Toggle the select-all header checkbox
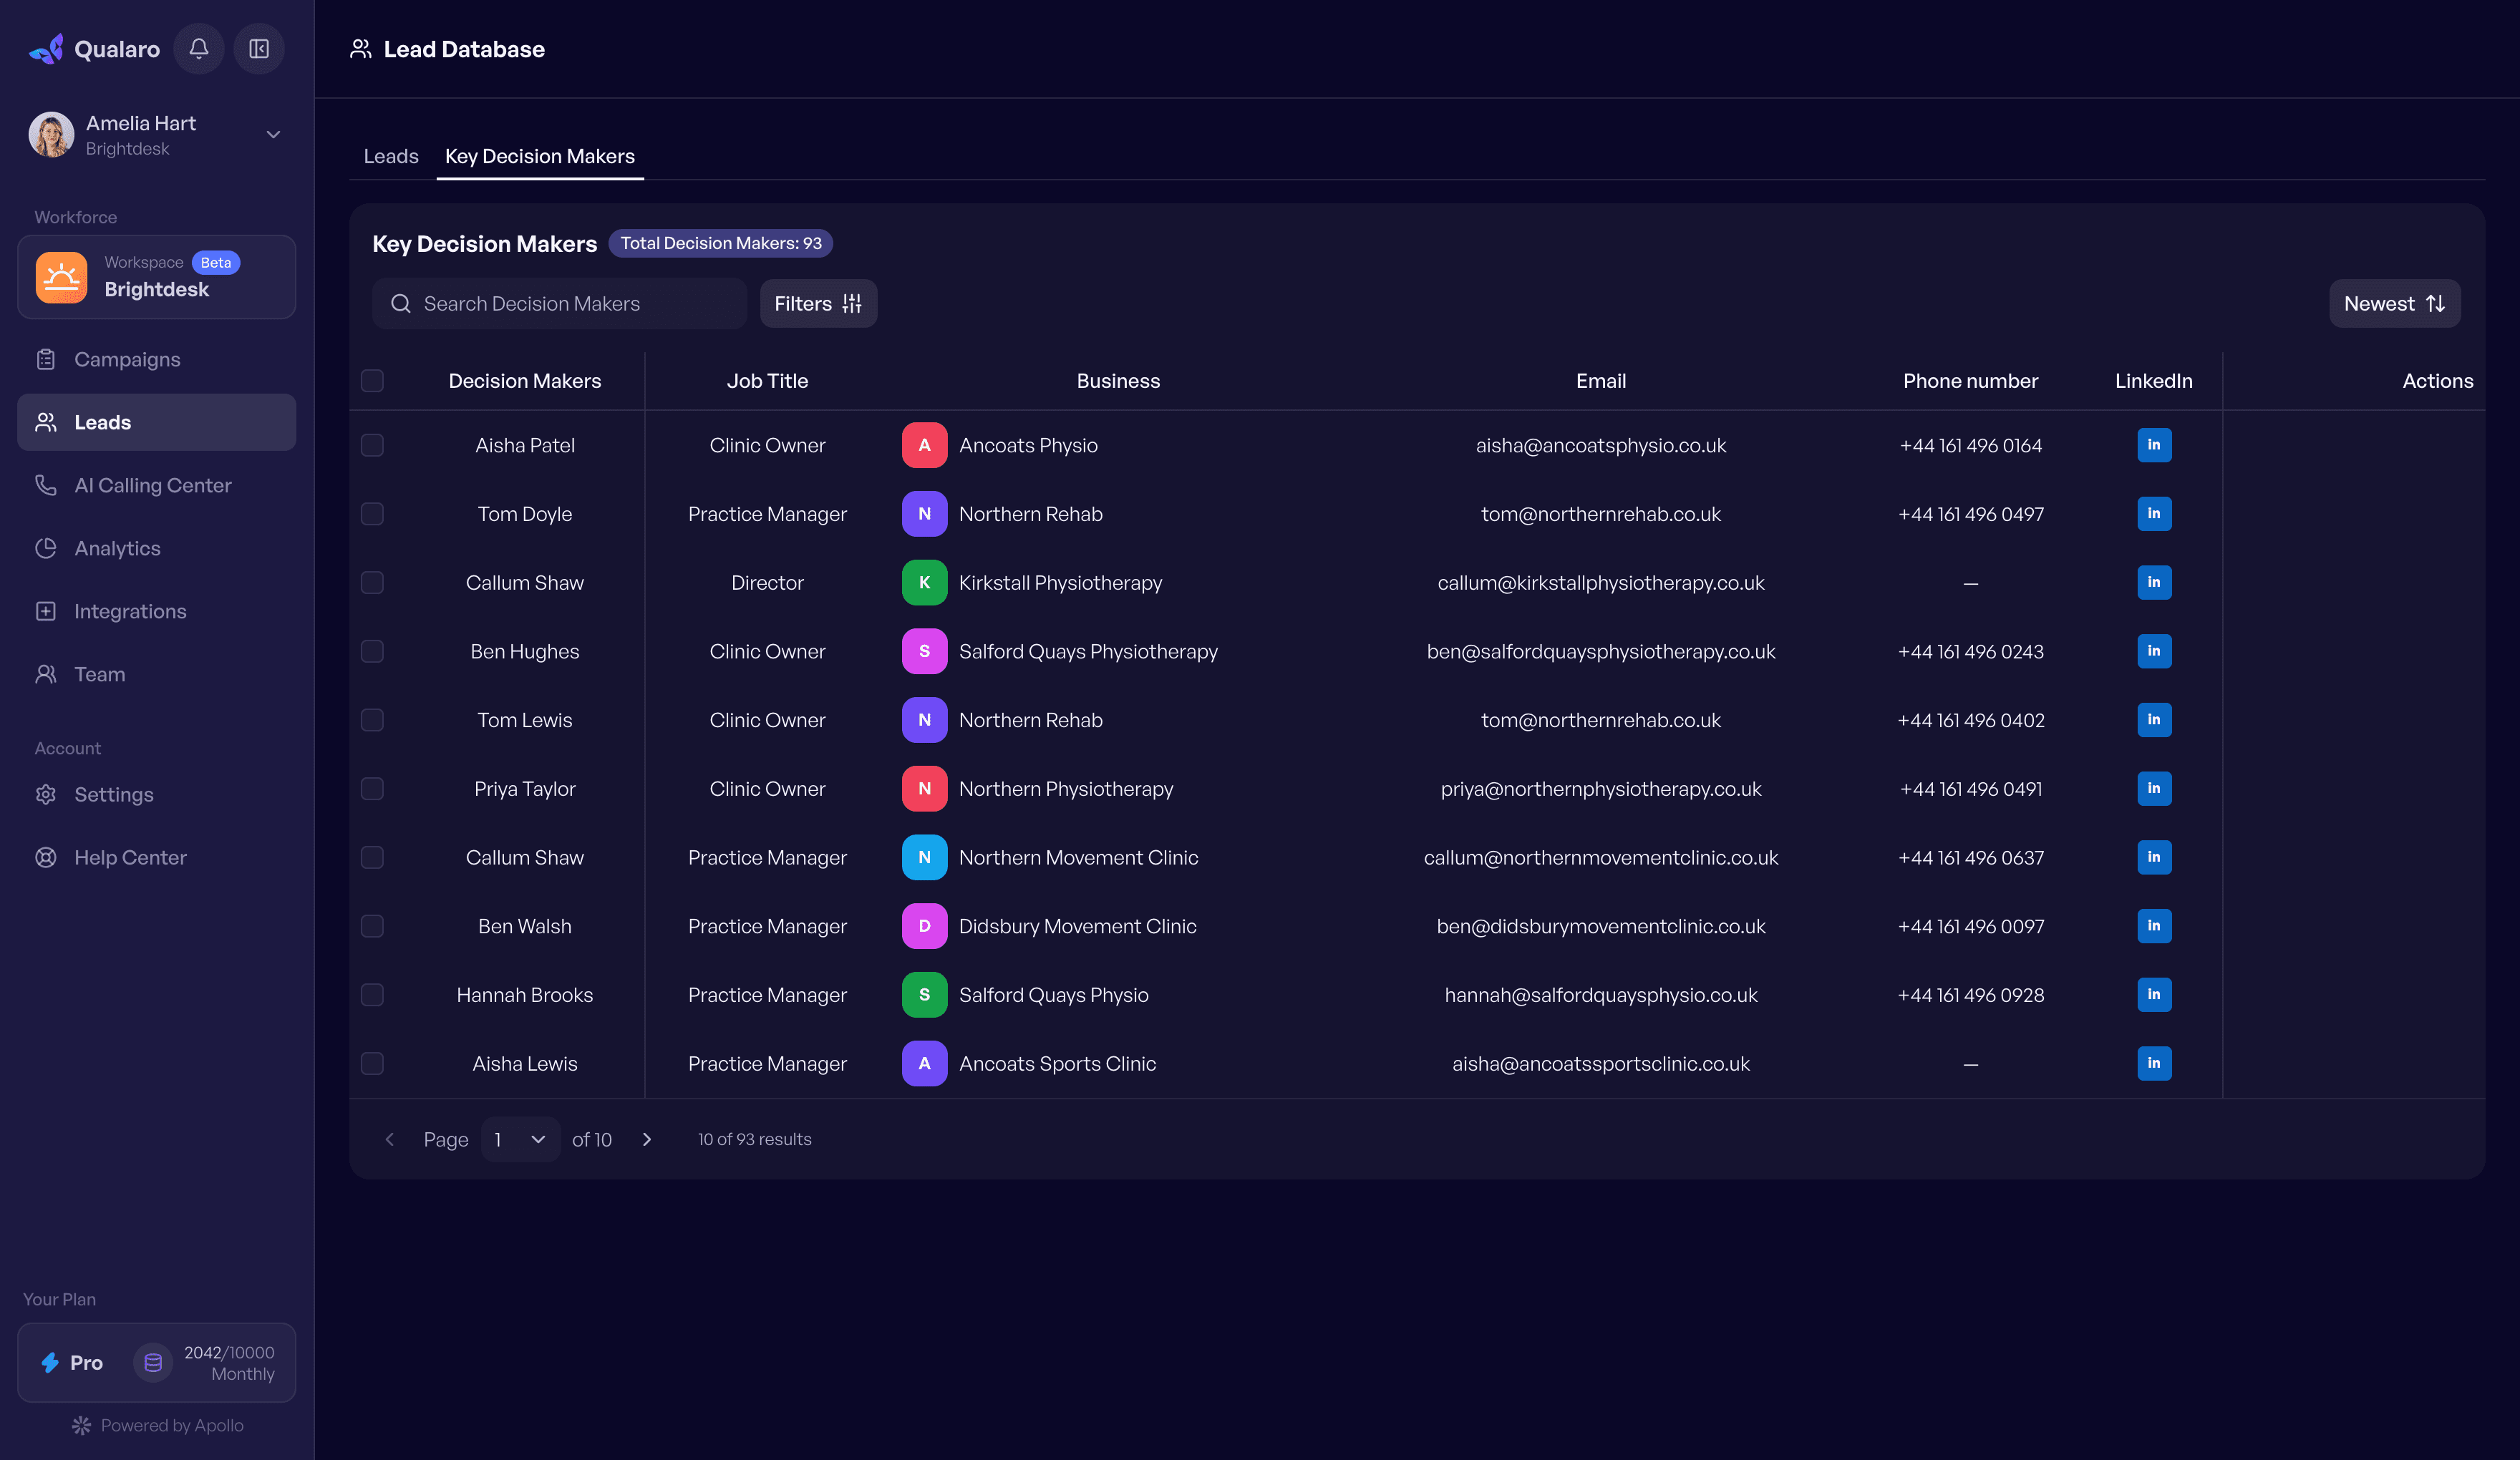The height and width of the screenshot is (1460, 2520). (372, 381)
